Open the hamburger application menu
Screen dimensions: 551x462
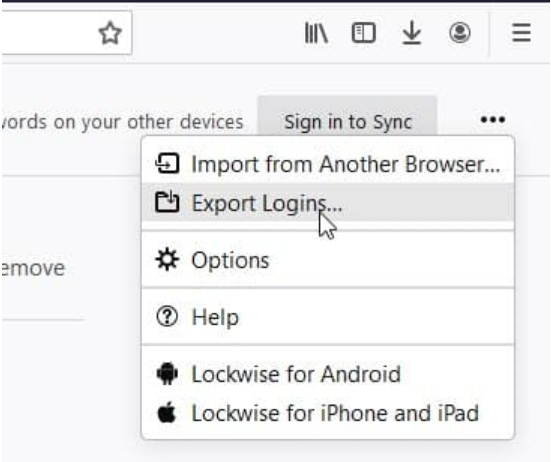pos(521,33)
